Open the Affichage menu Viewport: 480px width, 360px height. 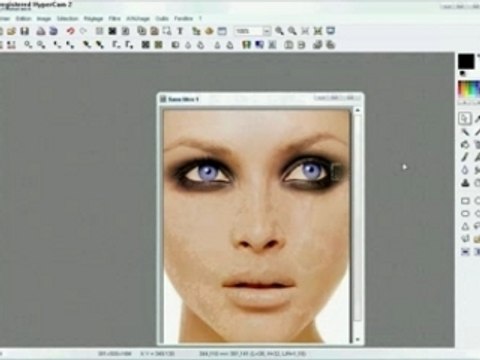tap(138, 19)
